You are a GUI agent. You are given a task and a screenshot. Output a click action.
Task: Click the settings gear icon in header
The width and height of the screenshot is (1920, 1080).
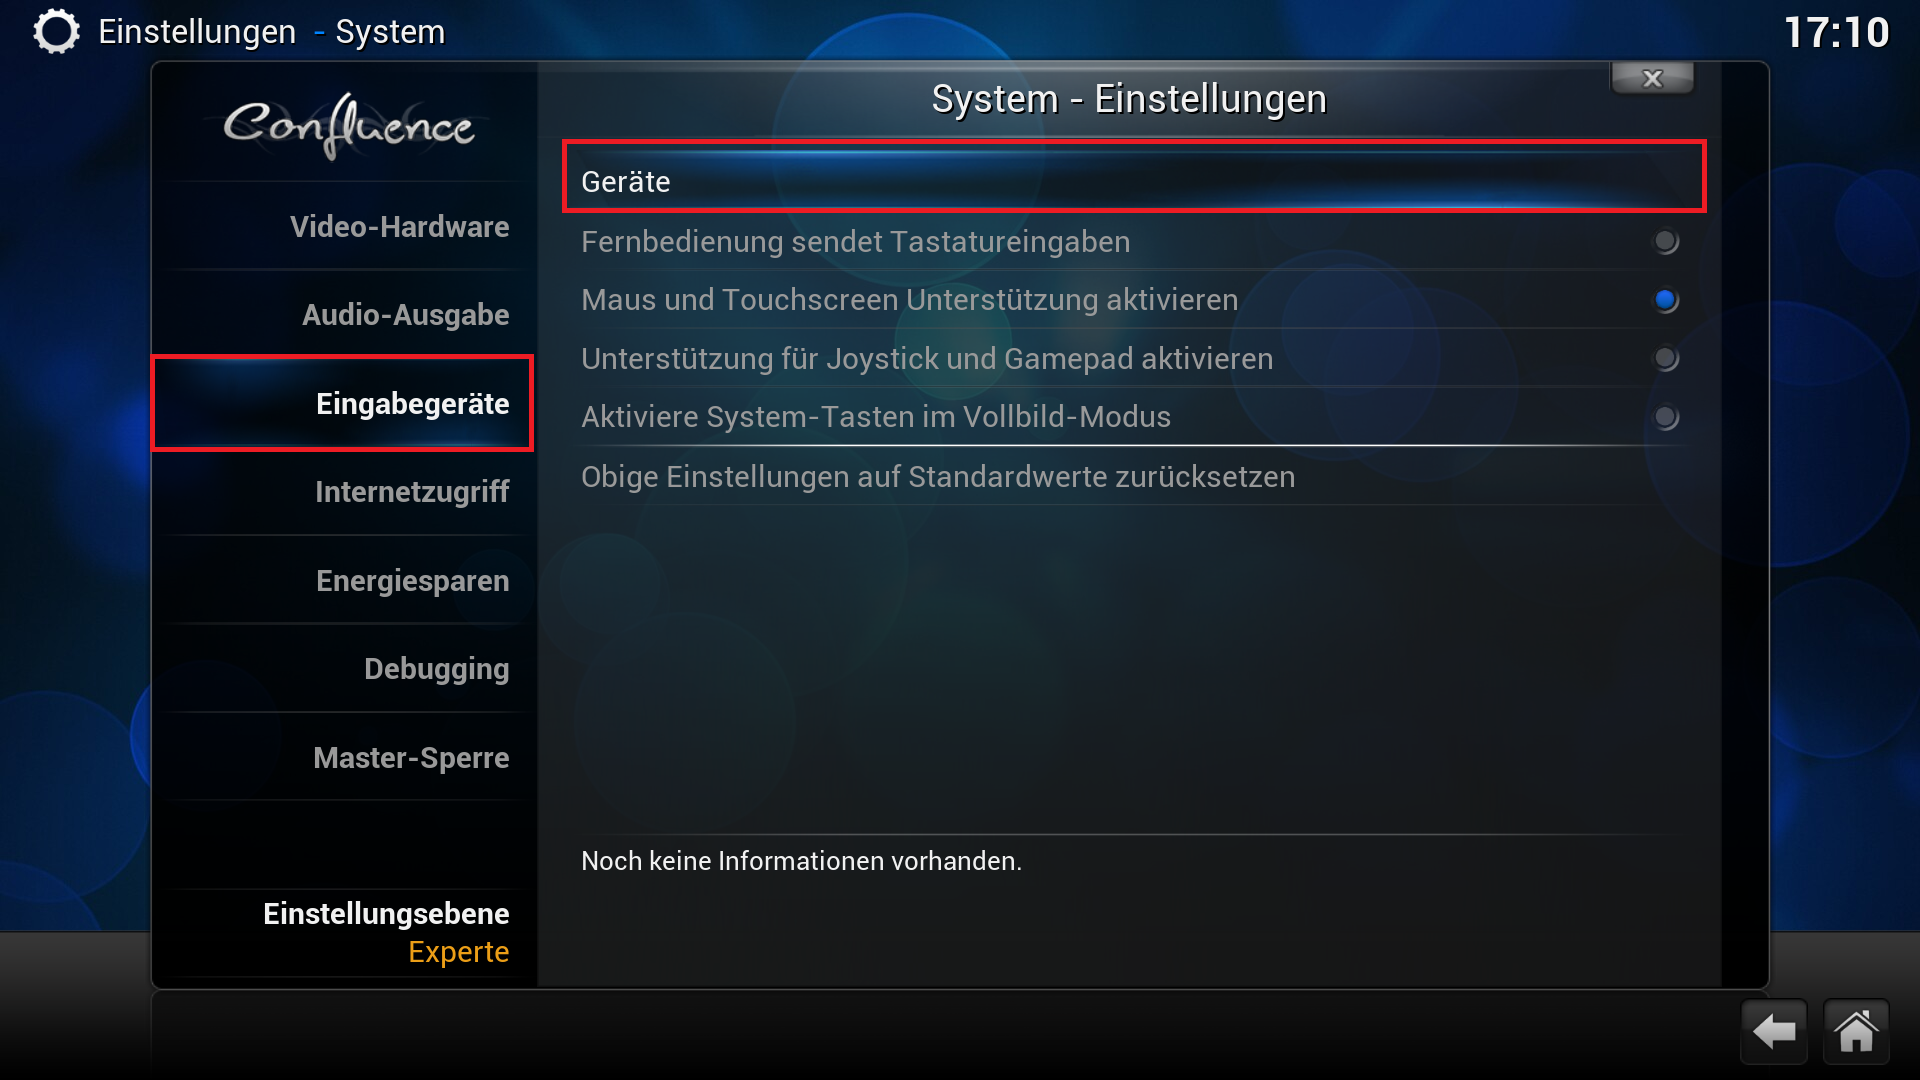(56, 31)
